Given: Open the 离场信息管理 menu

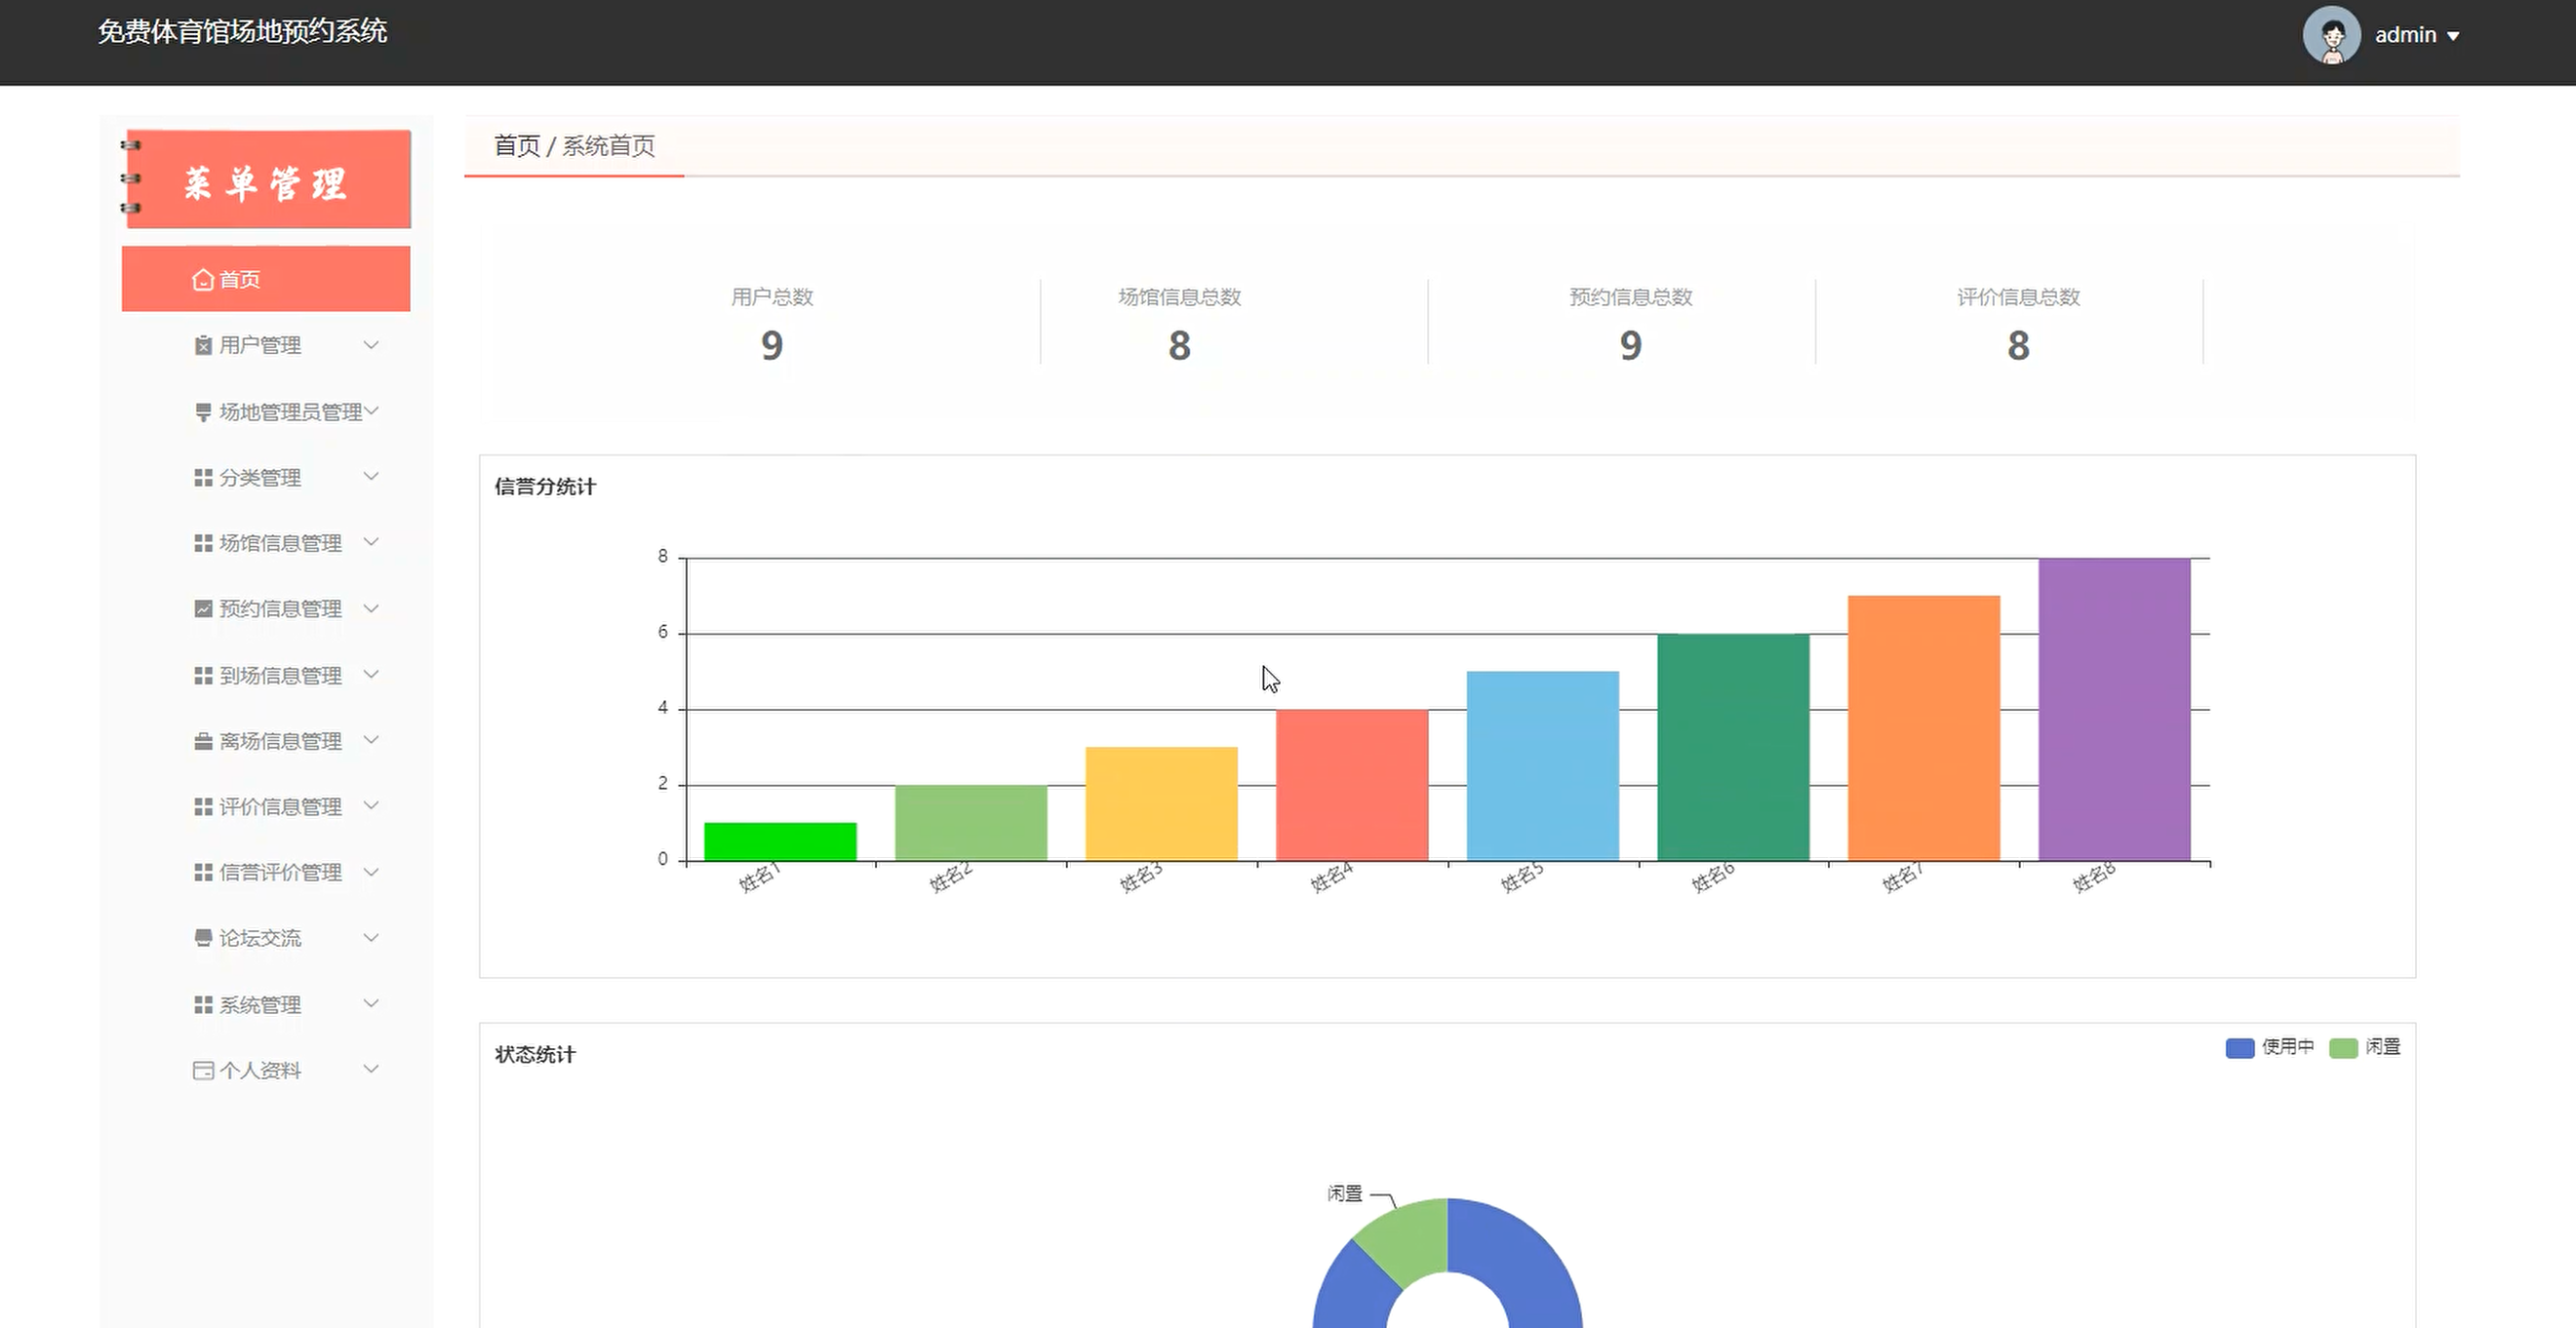Looking at the screenshot, I should click(266, 741).
